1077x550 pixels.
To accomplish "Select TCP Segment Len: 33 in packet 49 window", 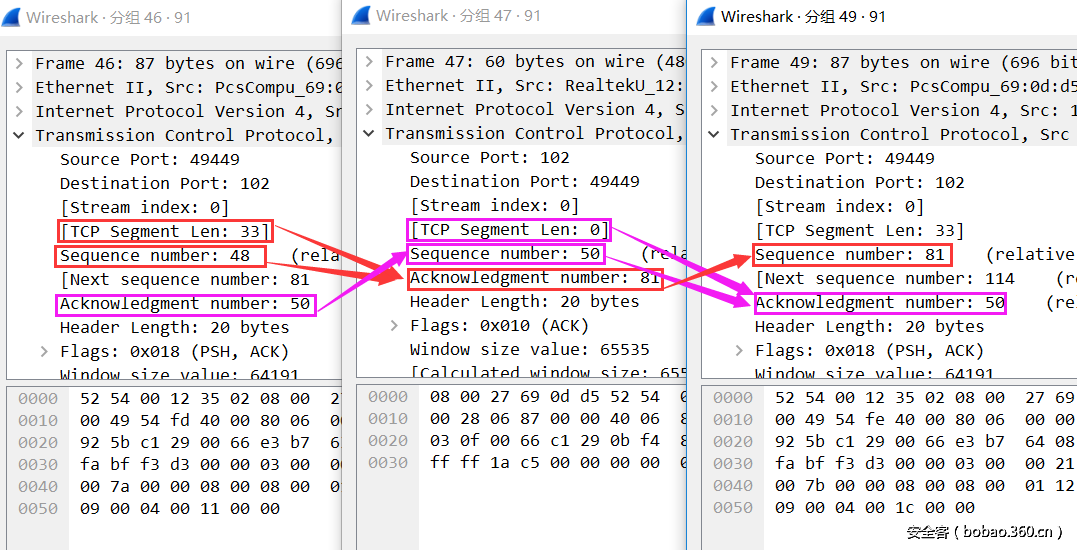I will coord(860,231).
